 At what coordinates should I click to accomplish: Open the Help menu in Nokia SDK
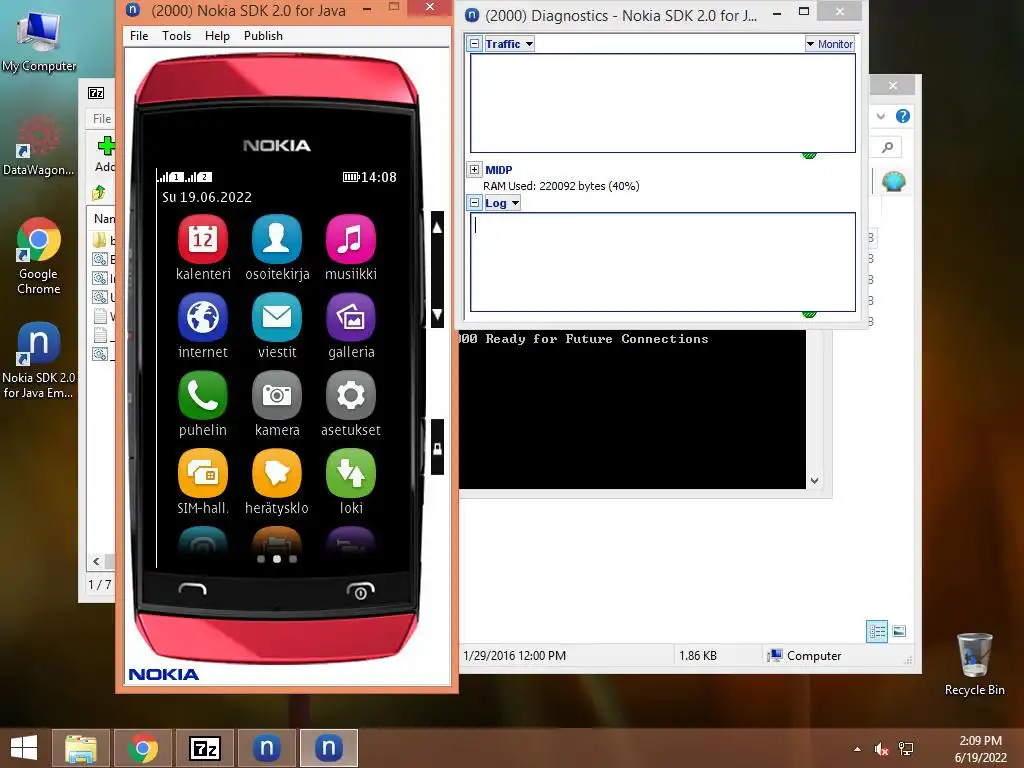point(217,36)
